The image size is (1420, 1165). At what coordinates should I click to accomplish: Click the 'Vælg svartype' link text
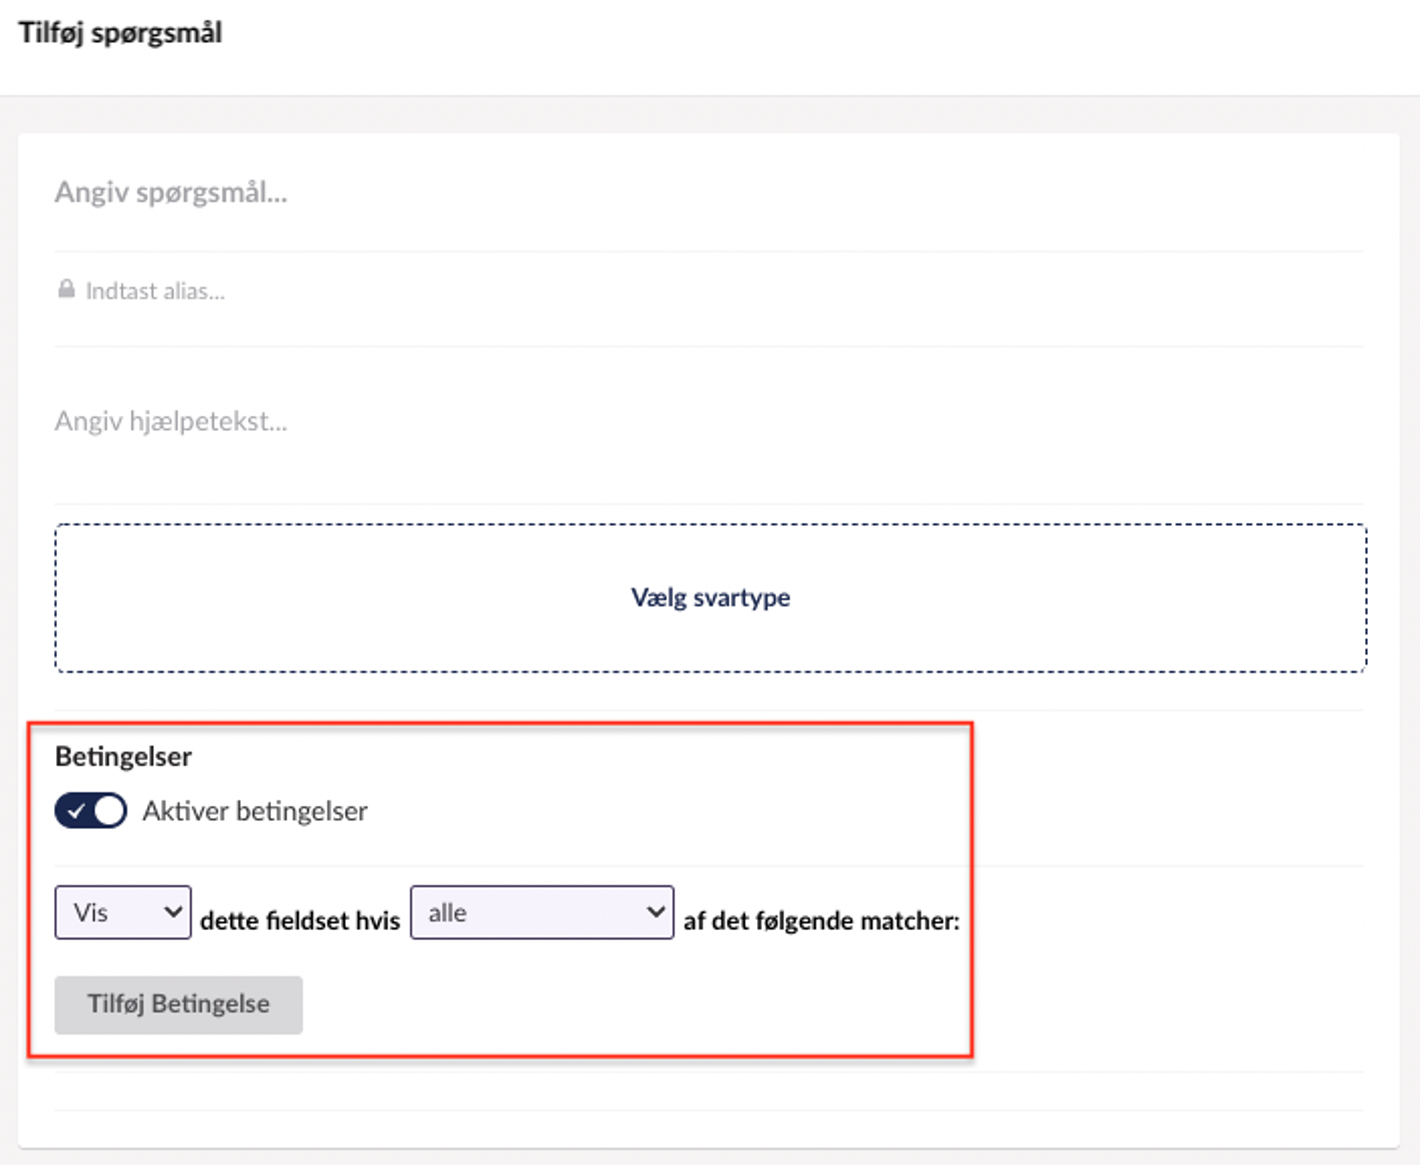click(x=710, y=598)
